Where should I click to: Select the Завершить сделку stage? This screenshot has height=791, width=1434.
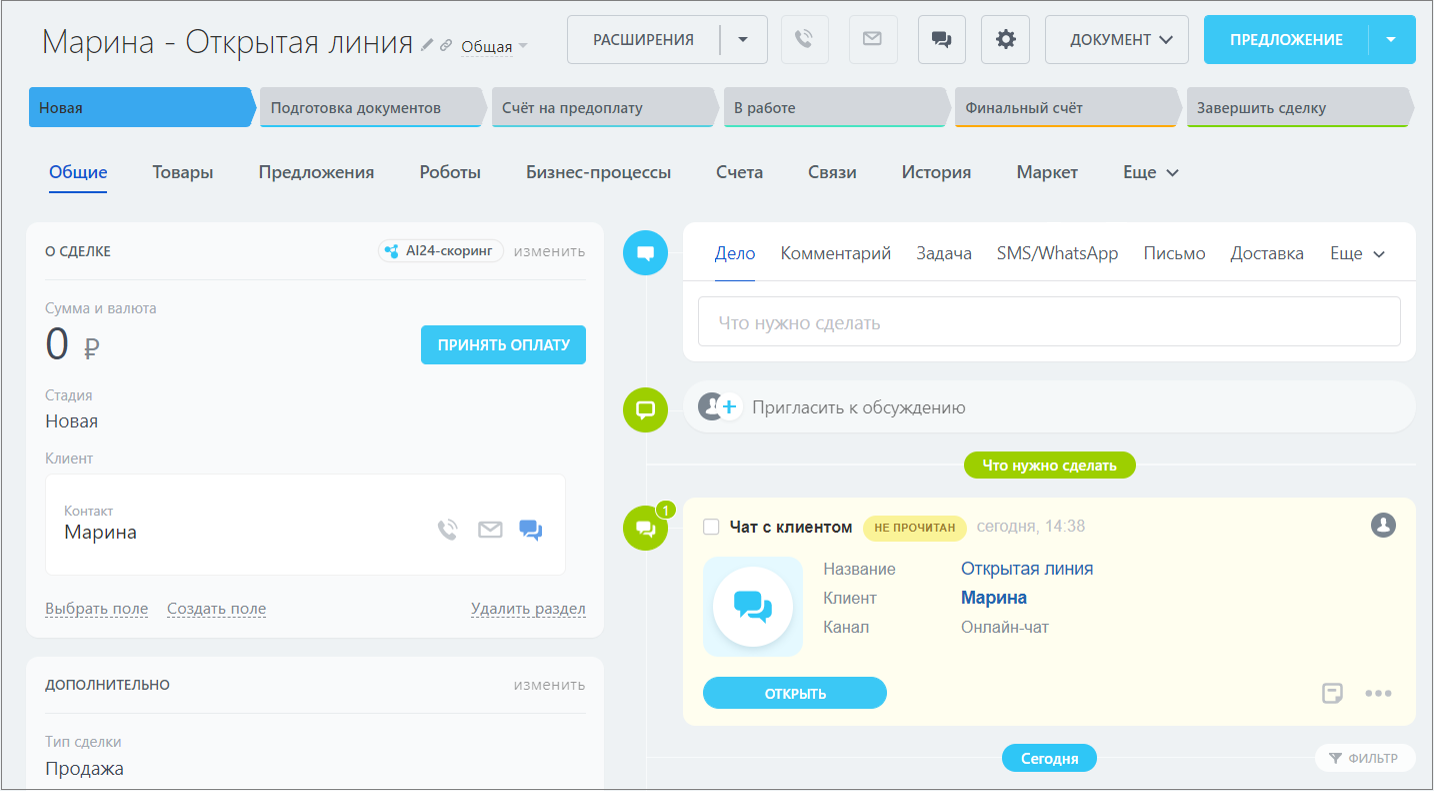1300,107
